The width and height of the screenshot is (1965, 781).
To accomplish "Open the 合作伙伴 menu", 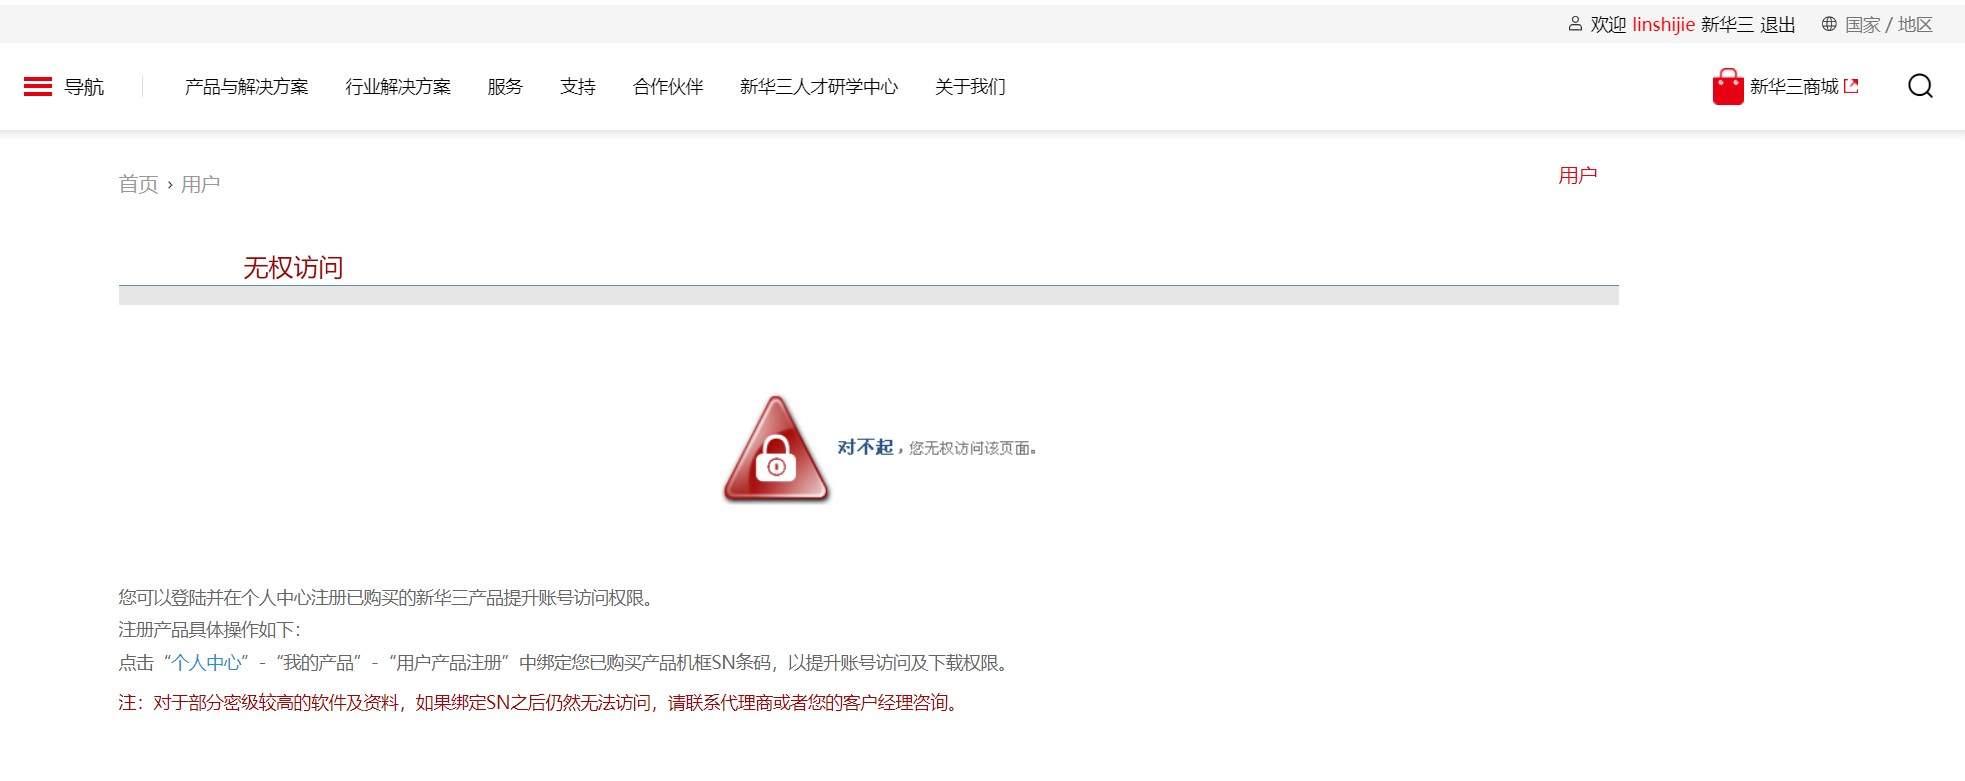I will click(668, 87).
